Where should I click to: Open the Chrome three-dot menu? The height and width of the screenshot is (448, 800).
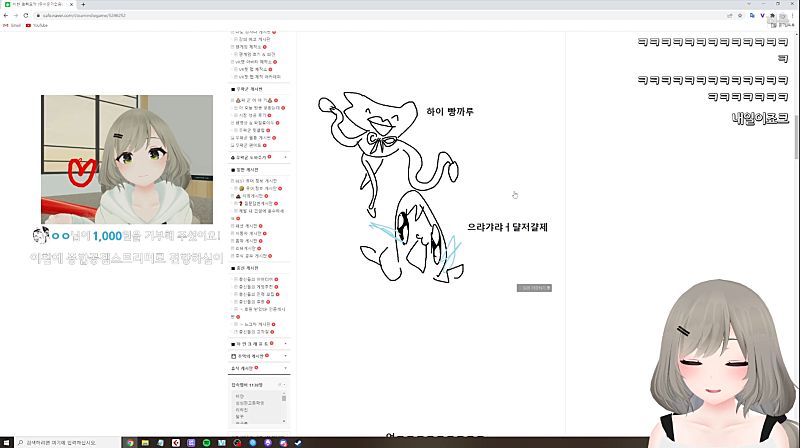(x=792, y=15)
